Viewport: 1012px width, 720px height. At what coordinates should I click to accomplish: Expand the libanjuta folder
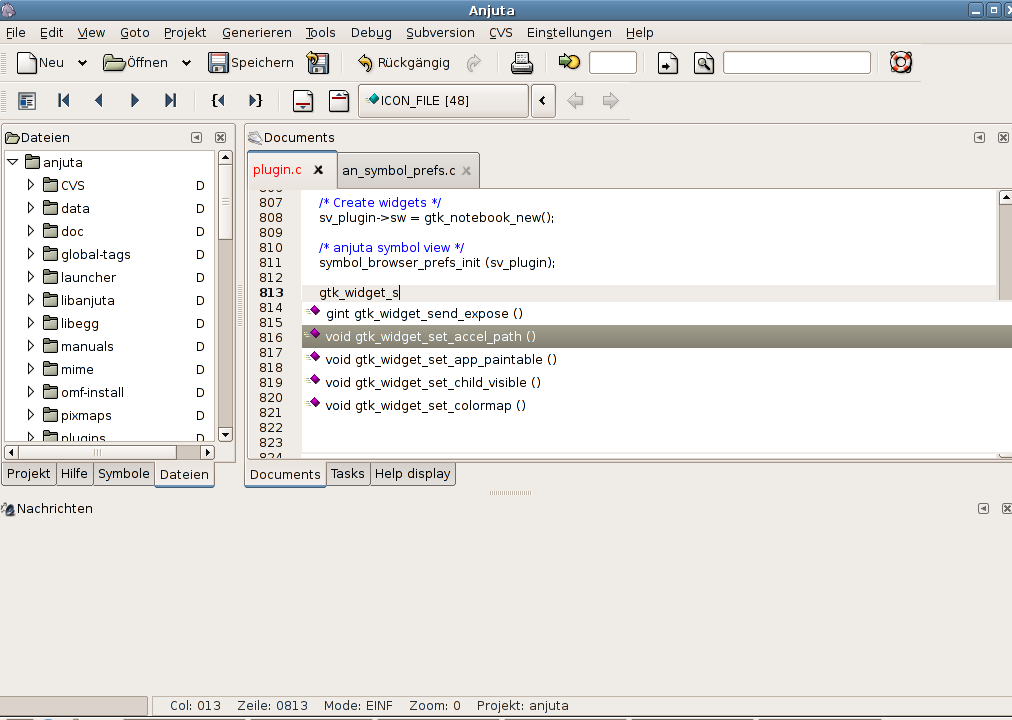[30, 300]
